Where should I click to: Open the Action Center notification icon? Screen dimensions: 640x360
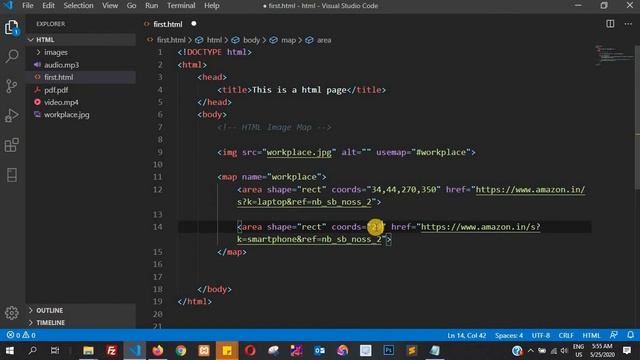(627, 351)
